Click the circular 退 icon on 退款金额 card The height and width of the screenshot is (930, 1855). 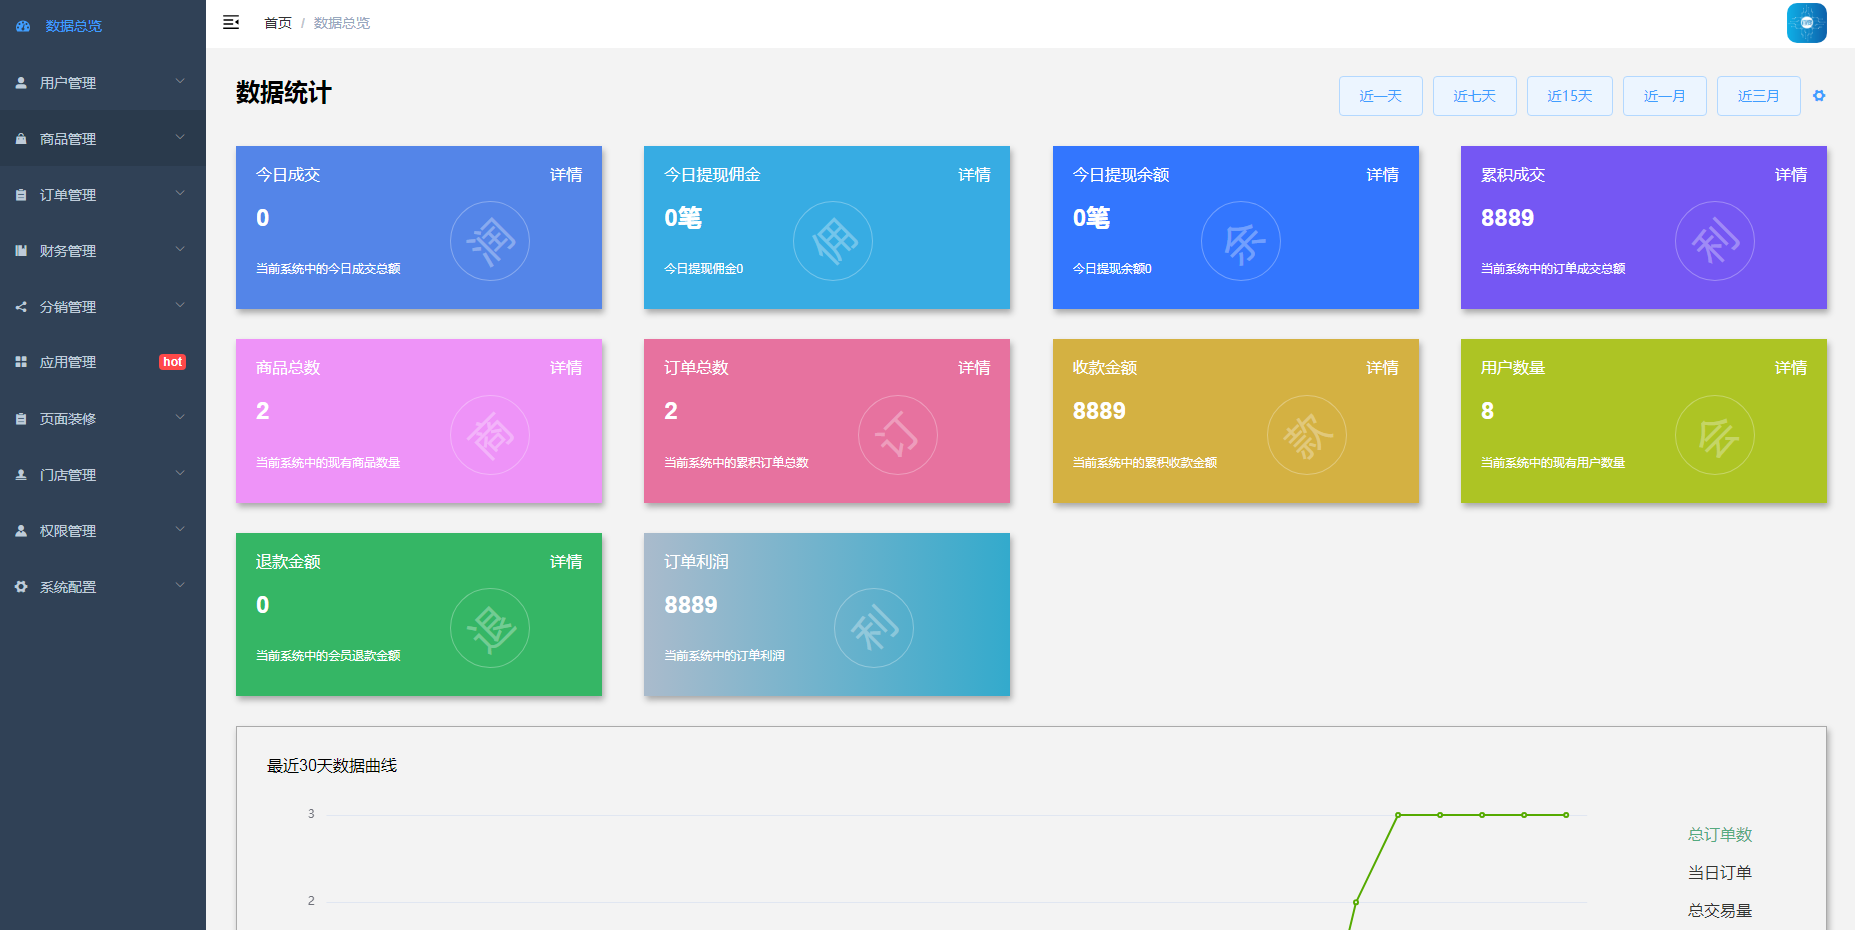click(x=490, y=628)
